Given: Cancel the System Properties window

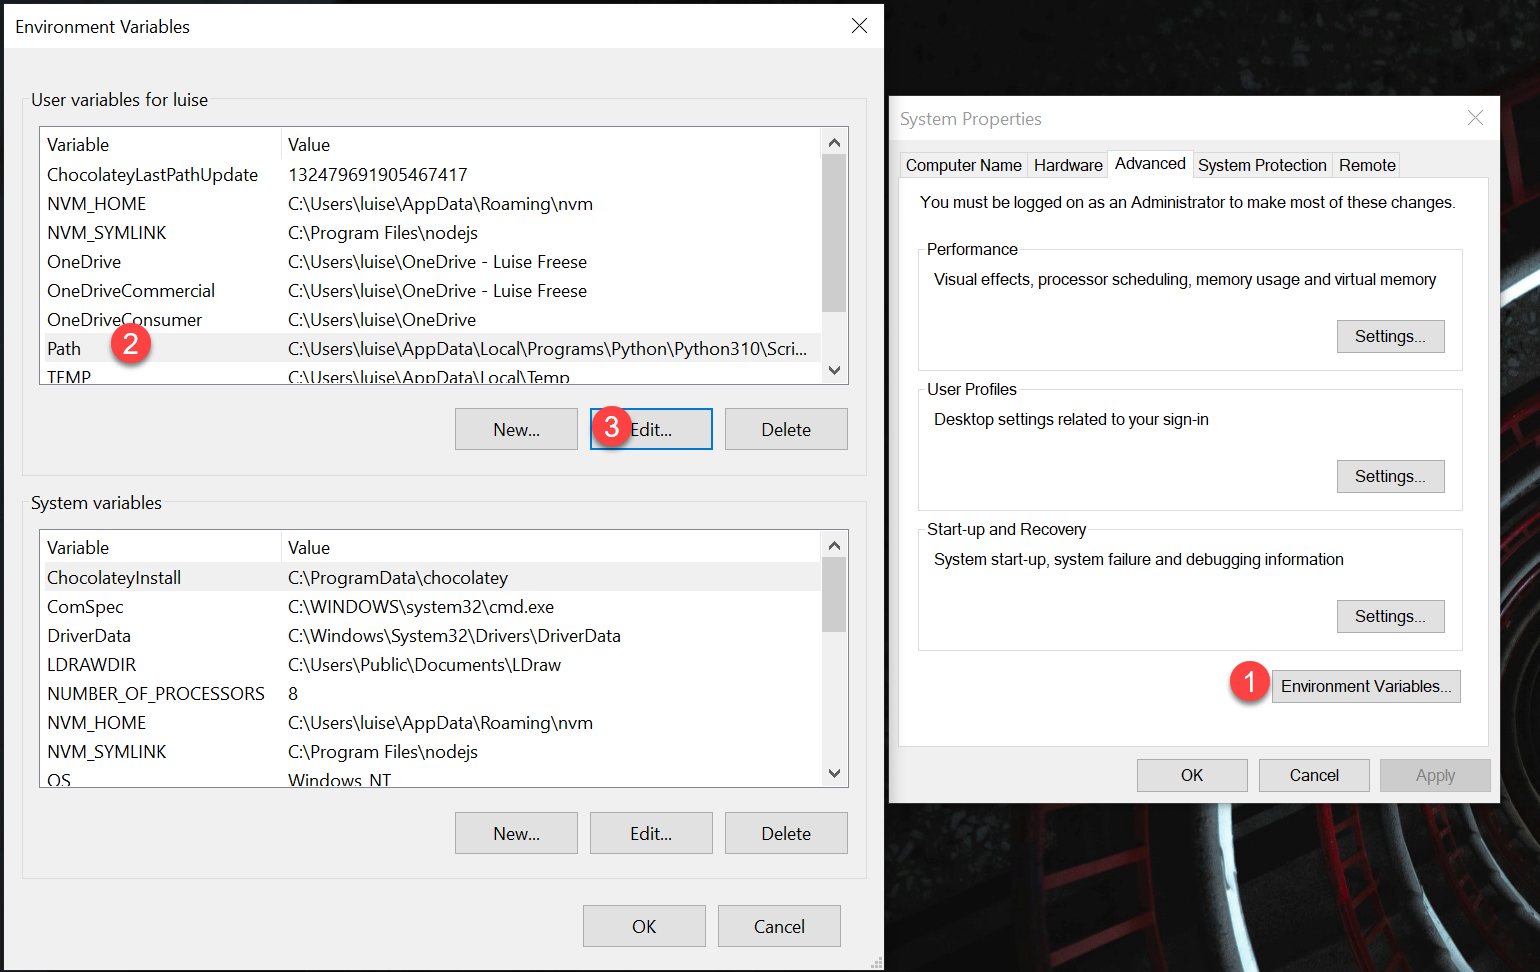Looking at the screenshot, I should (1314, 775).
